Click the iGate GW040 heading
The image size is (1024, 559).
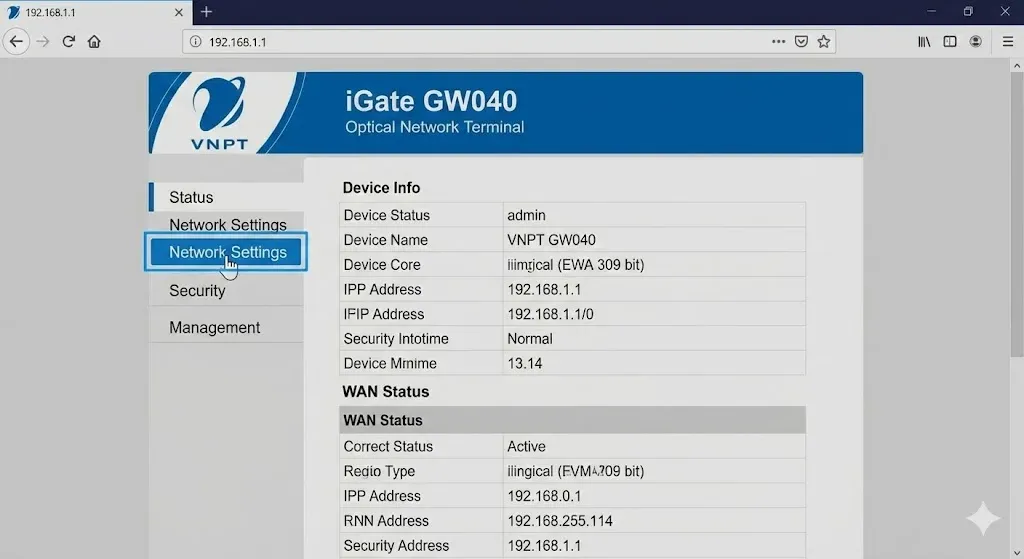(x=431, y=101)
